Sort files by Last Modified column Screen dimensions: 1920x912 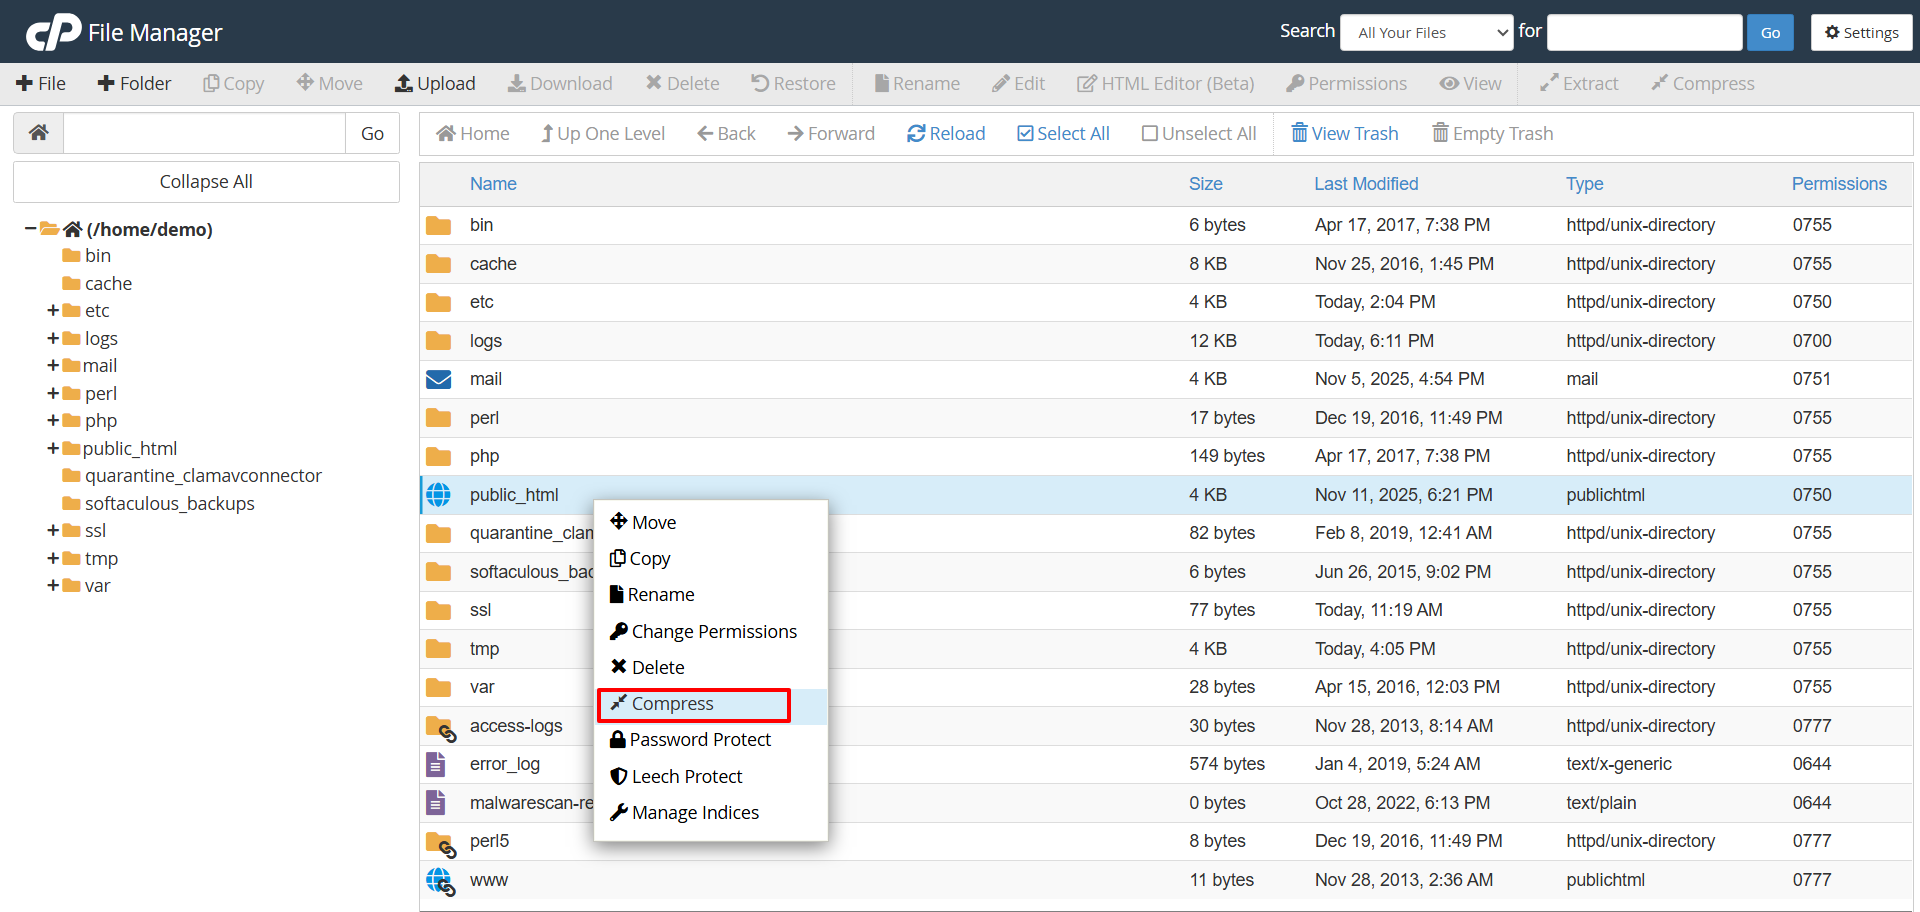(x=1365, y=184)
